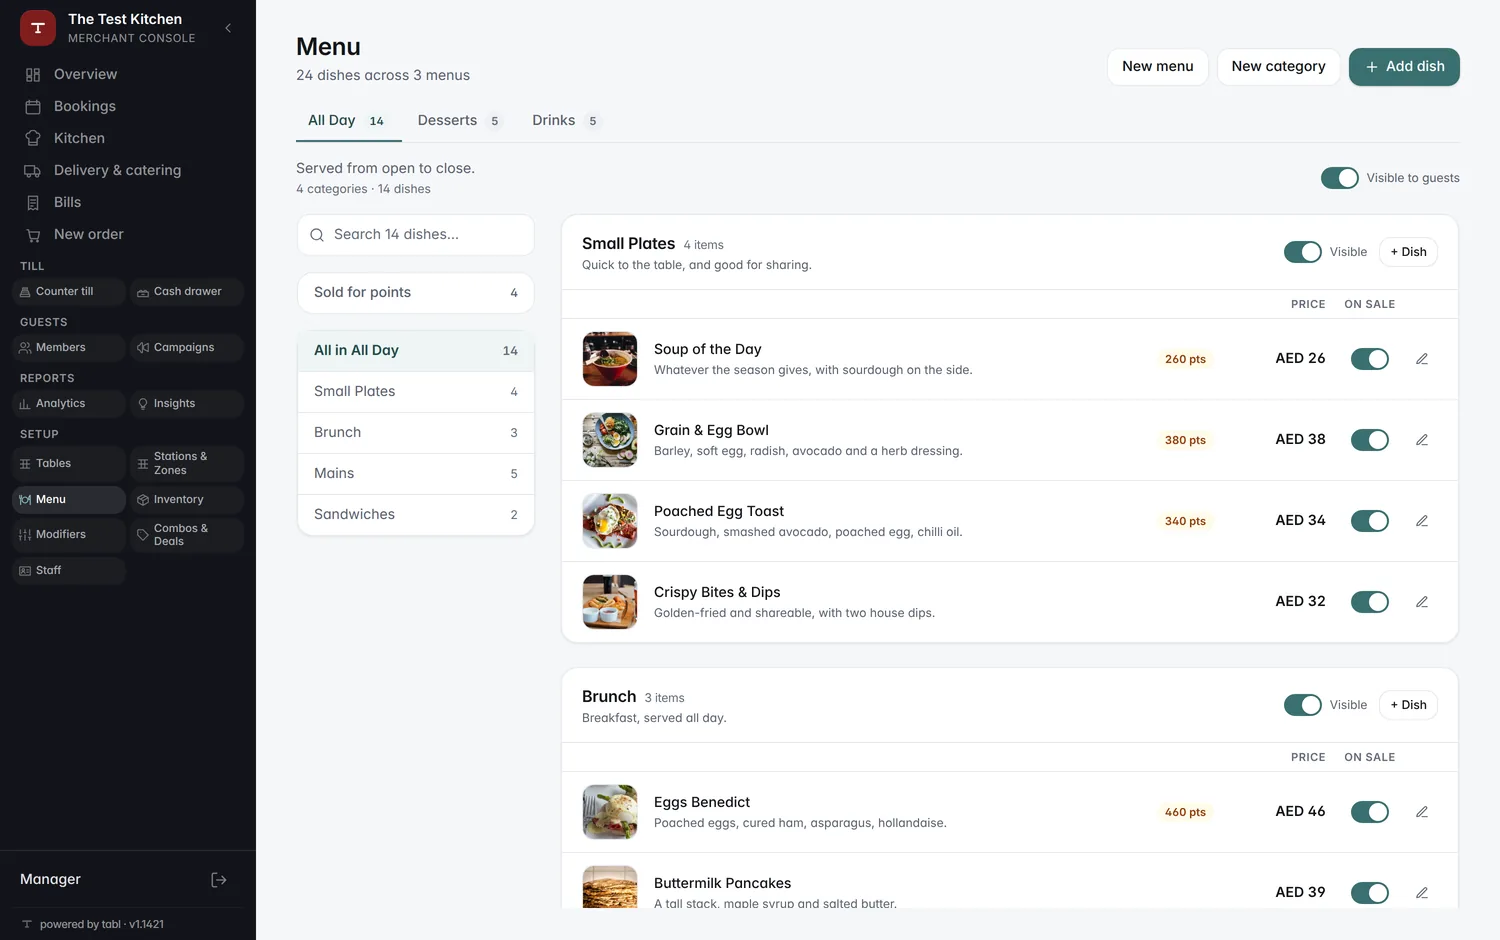Open Staff setup
Screen dimensions: 1500x940
(69, 571)
